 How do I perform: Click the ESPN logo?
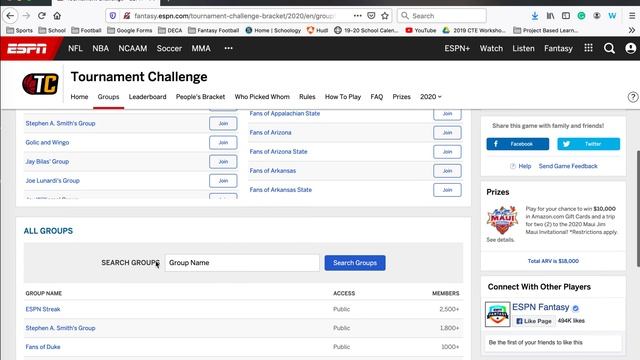(x=27, y=49)
